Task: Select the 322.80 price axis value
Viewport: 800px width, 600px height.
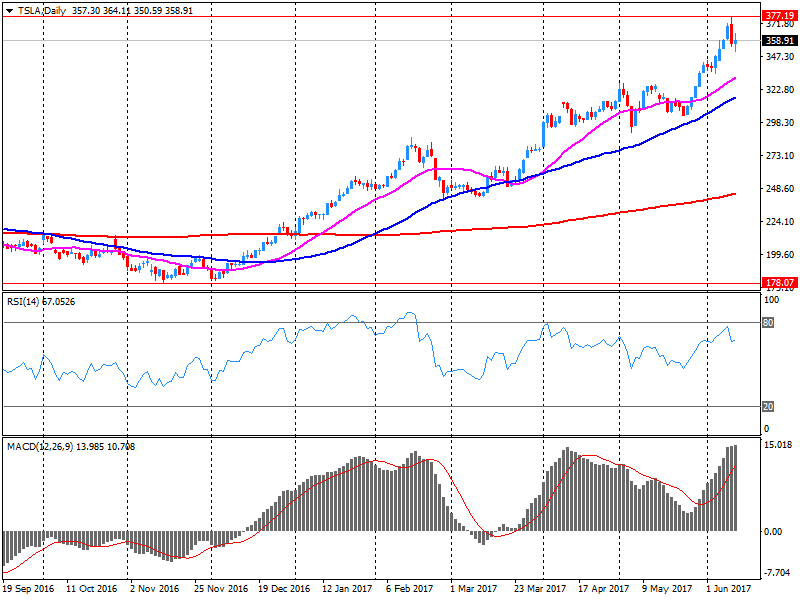Action: click(x=780, y=89)
